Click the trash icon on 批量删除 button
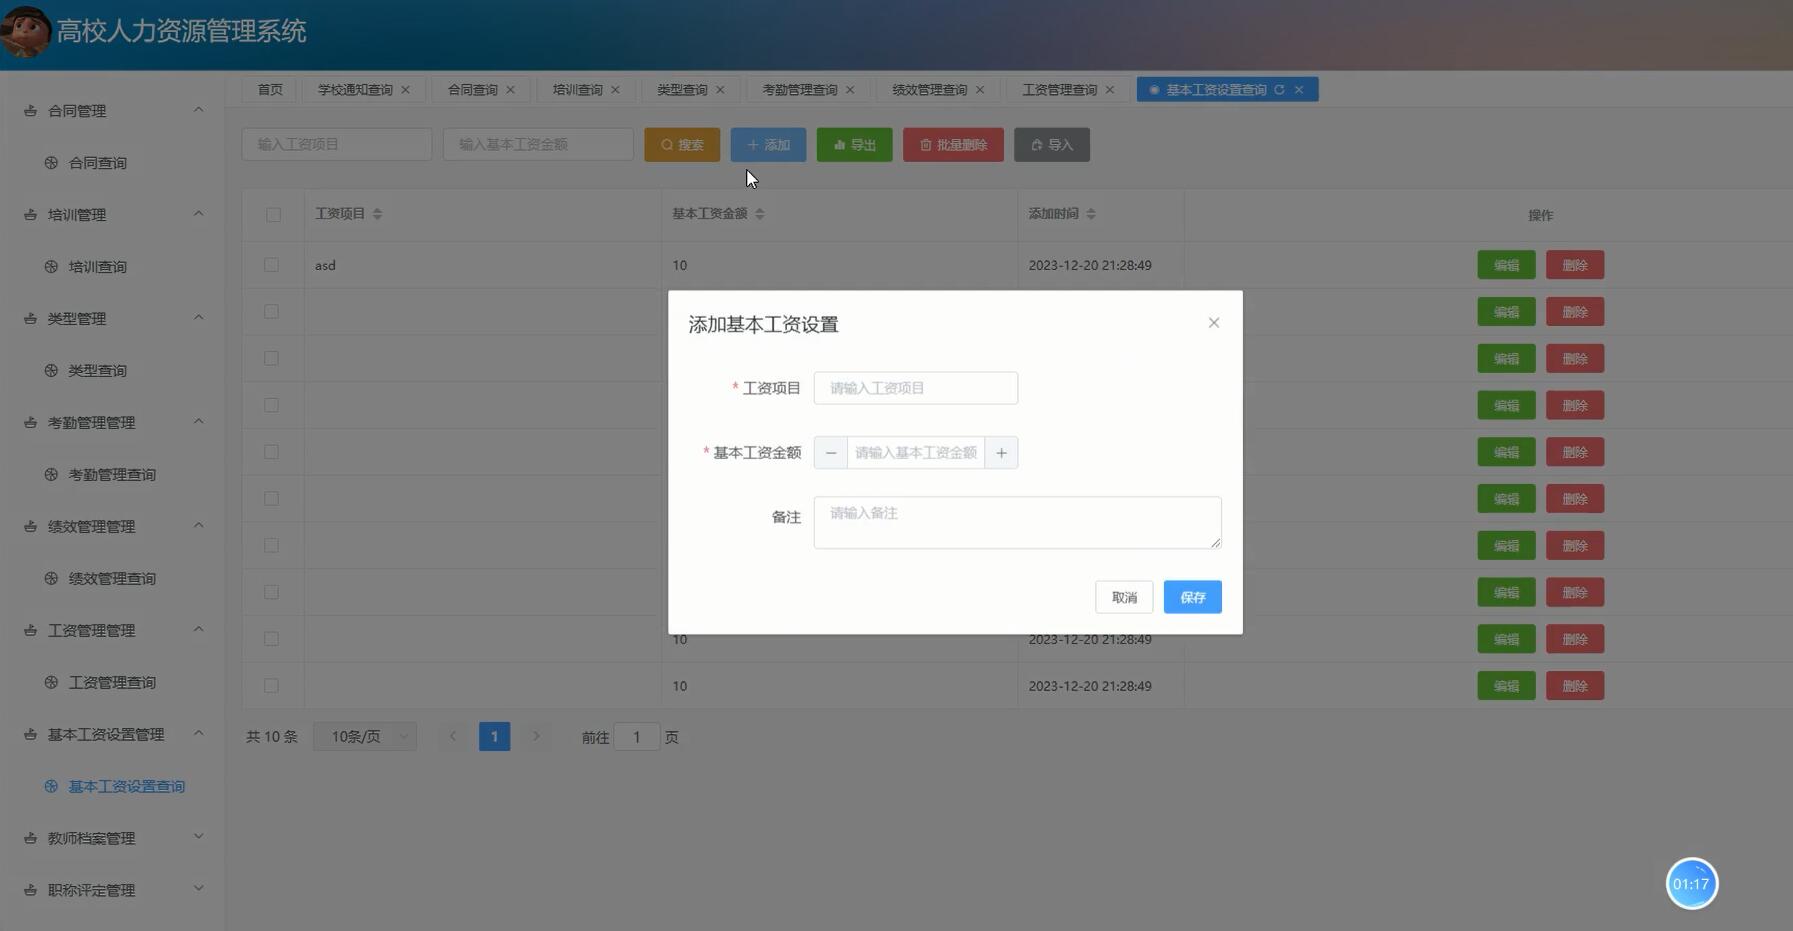Screen dimensions: 1793x931 point(925,144)
